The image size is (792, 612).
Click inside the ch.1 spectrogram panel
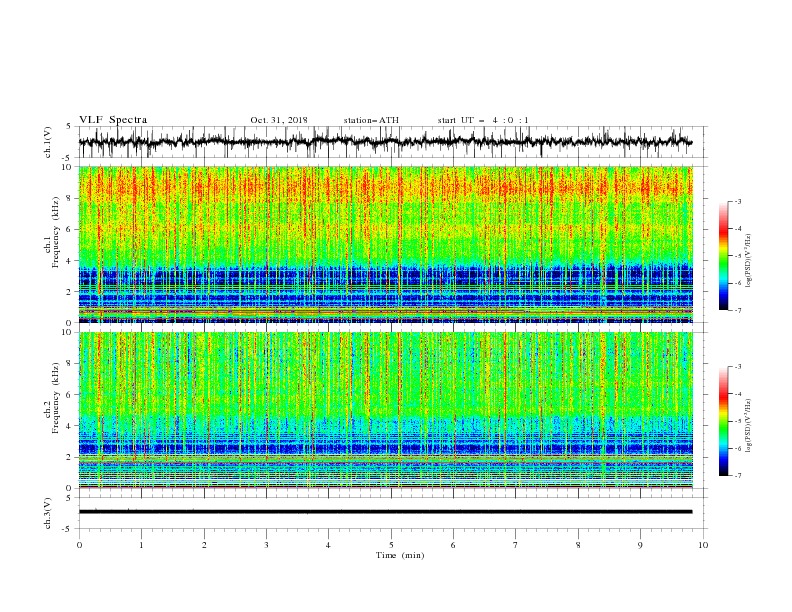pyautogui.click(x=385, y=244)
